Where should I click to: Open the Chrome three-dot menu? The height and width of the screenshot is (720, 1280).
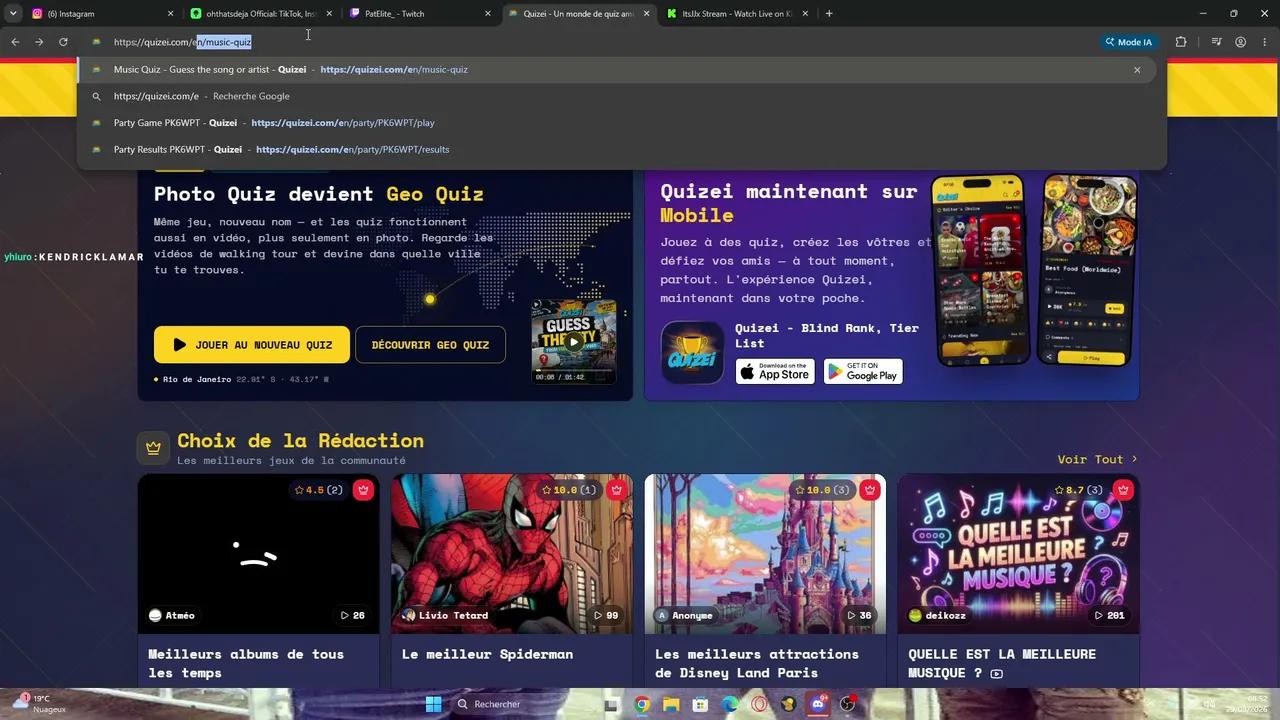click(1264, 42)
